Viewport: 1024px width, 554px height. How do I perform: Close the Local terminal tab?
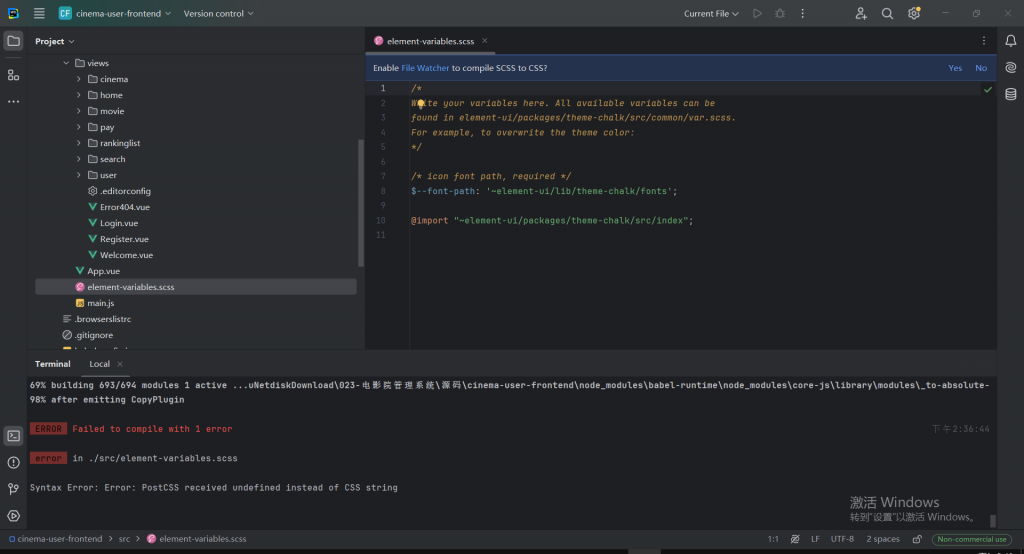[x=120, y=364]
